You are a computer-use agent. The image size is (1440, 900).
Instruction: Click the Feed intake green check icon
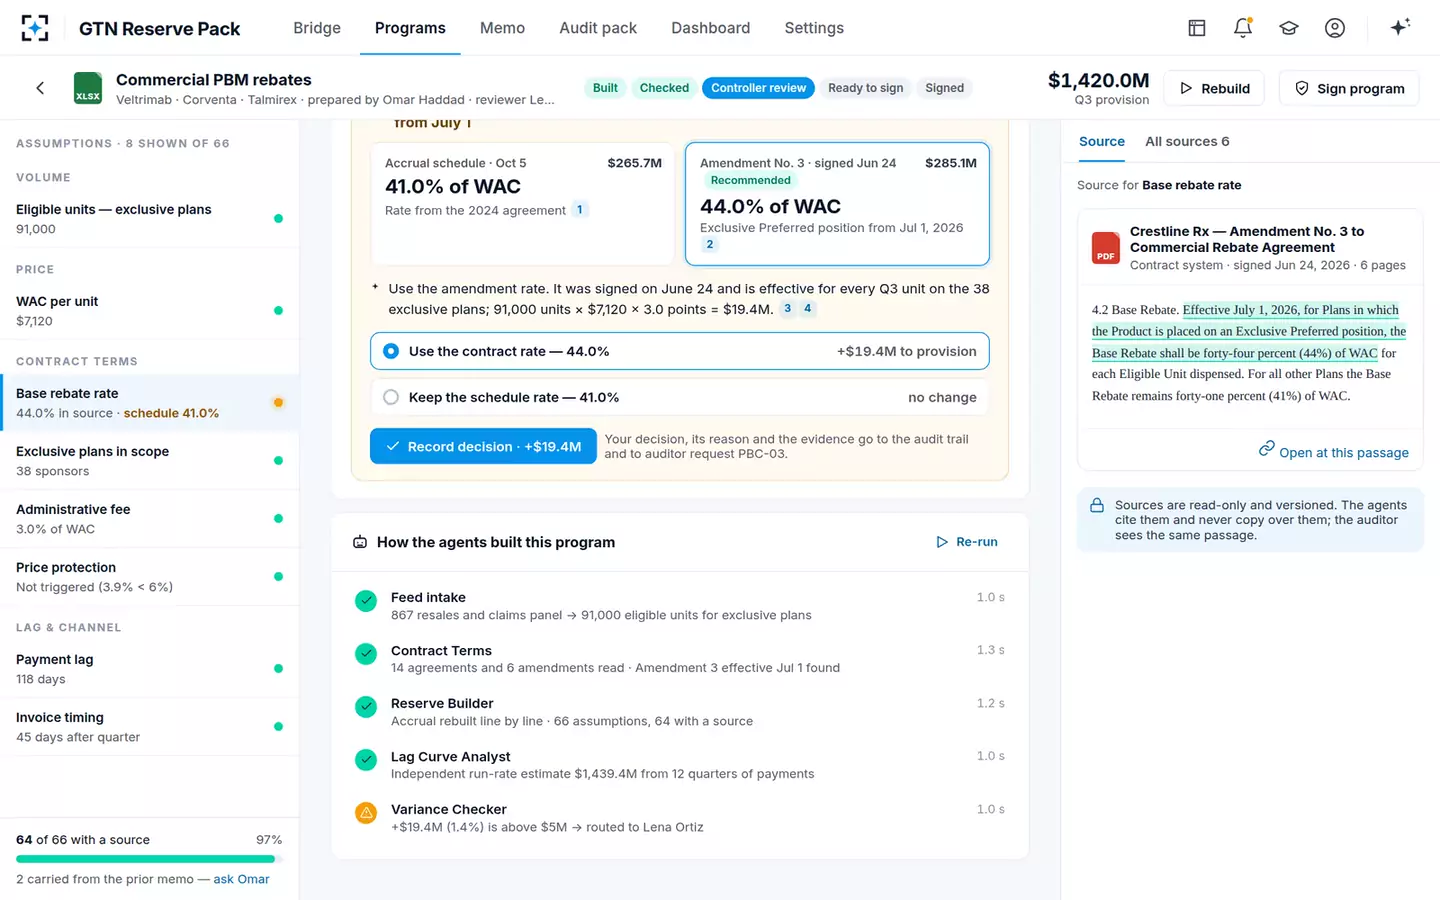(366, 600)
